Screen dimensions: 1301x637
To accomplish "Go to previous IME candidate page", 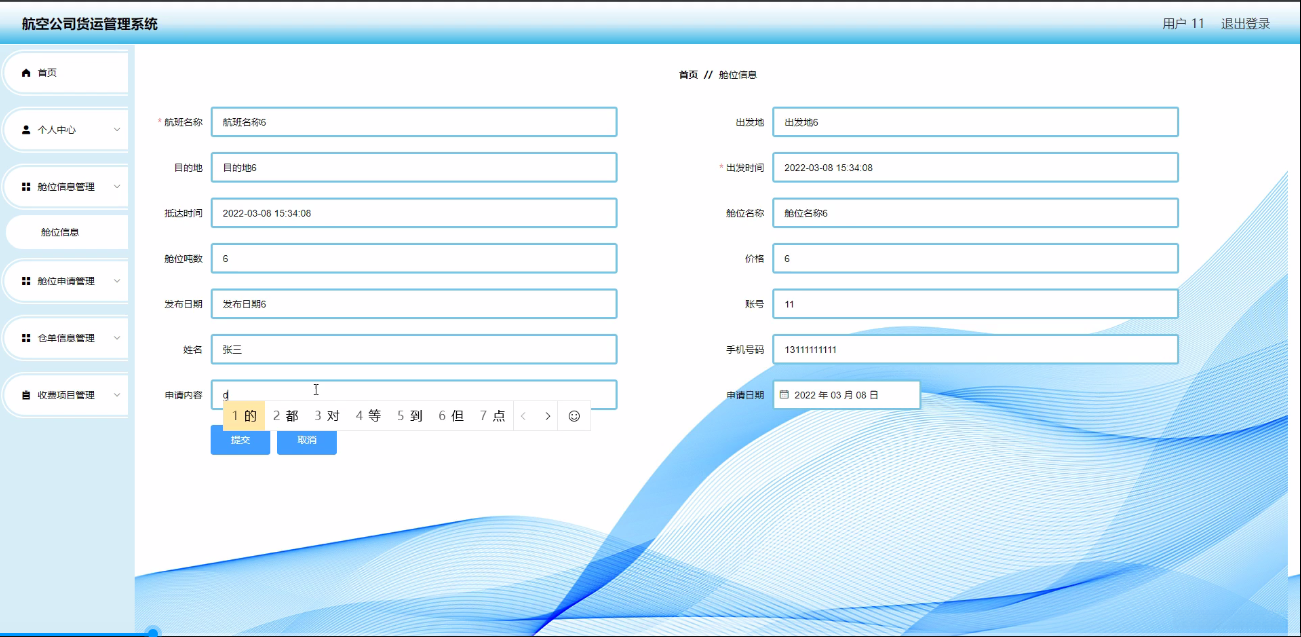I will [x=523, y=416].
